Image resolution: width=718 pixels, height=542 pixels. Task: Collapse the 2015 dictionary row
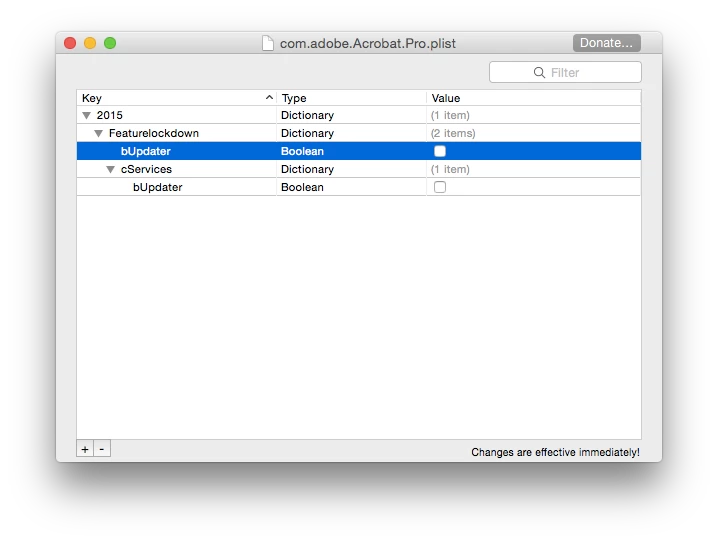[x=87, y=115]
